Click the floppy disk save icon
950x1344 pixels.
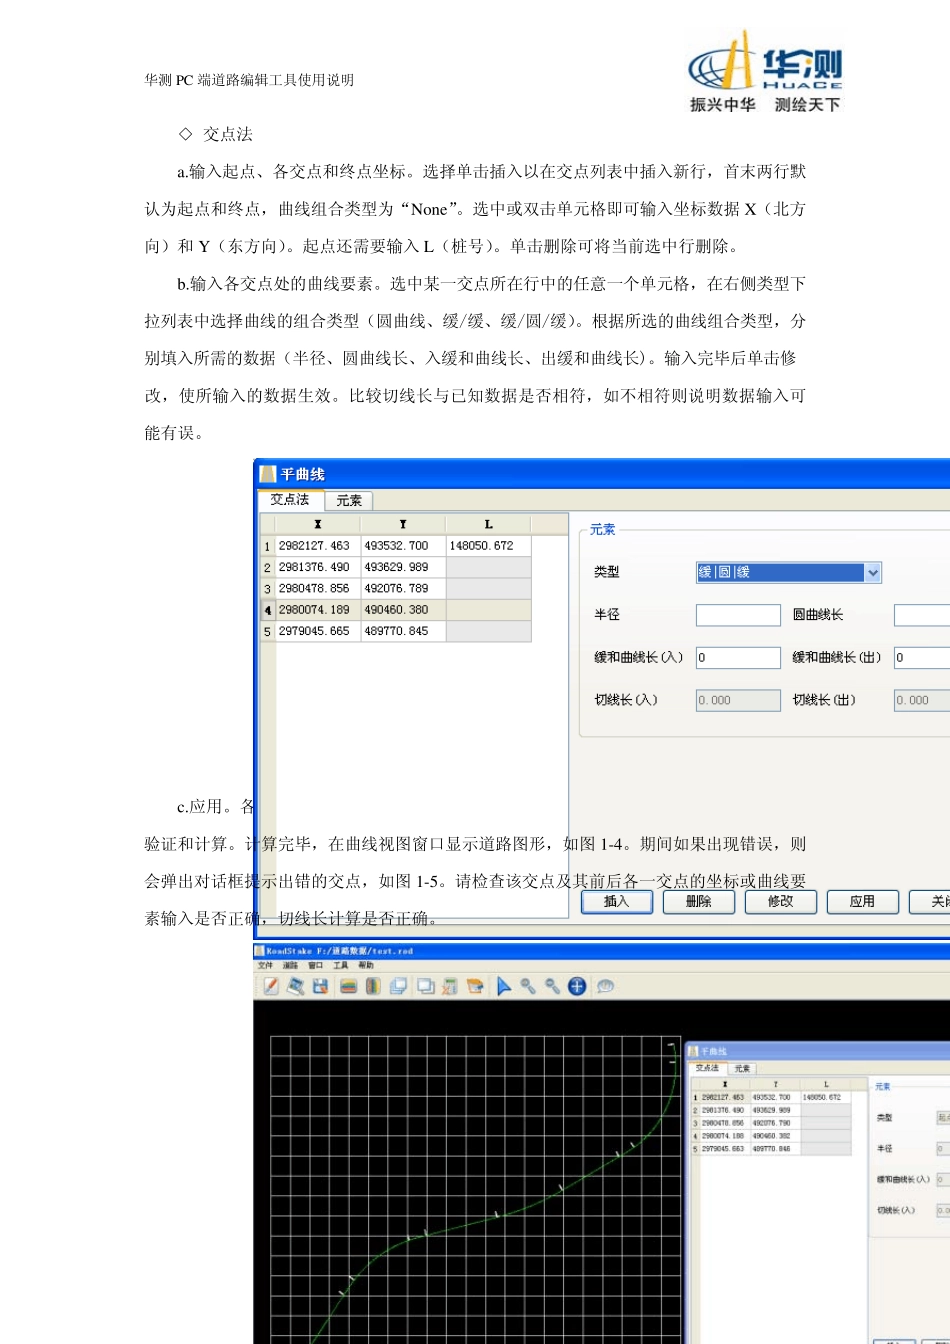click(320, 986)
